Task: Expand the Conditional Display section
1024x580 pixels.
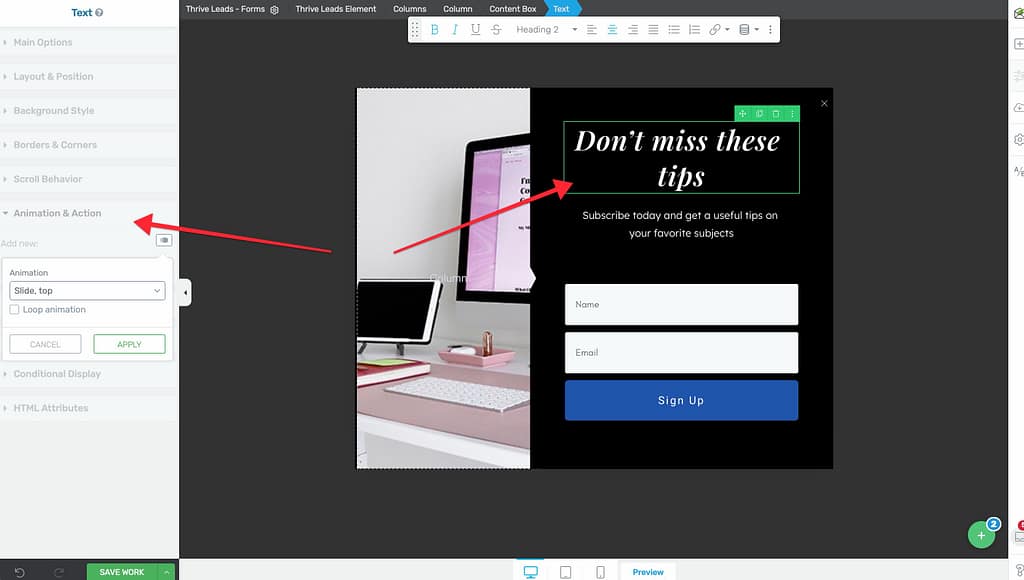Action: pyautogui.click(x=57, y=374)
